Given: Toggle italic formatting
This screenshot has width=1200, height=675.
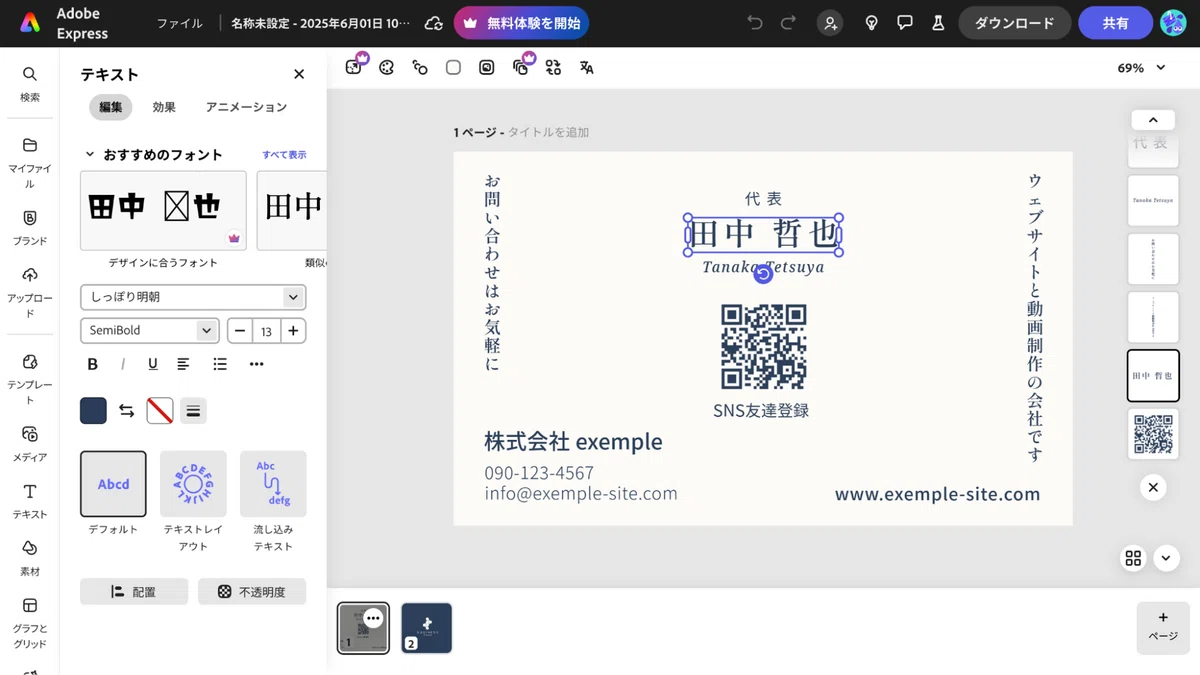Looking at the screenshot, I should (123, 364).
